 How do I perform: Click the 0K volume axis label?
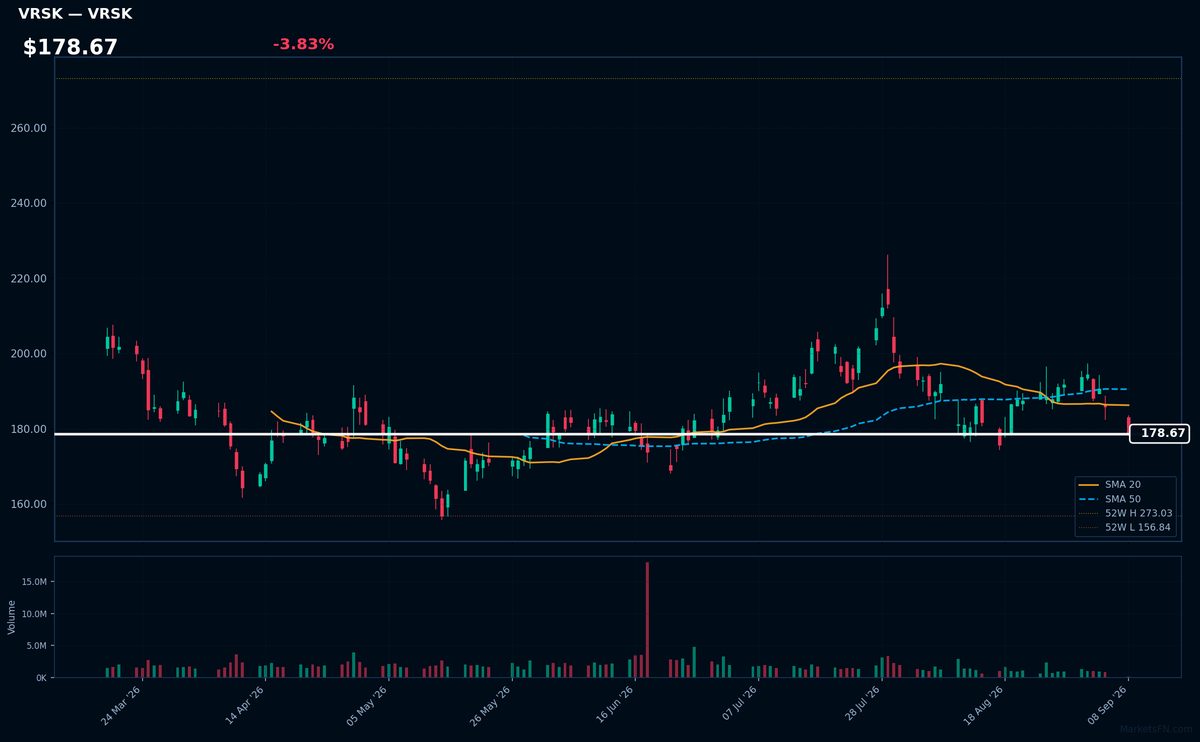pyautogui.click(x=42, y=678)
